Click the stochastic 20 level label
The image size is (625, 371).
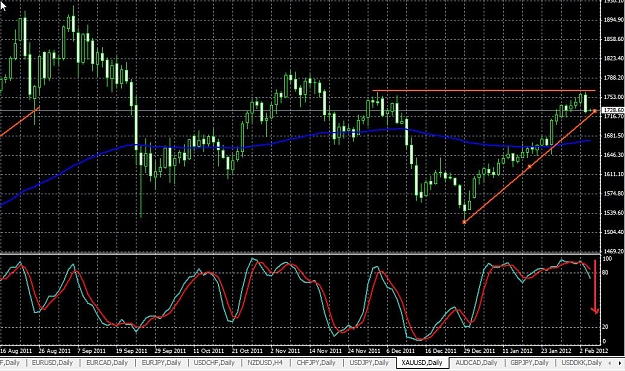[605, 327]
